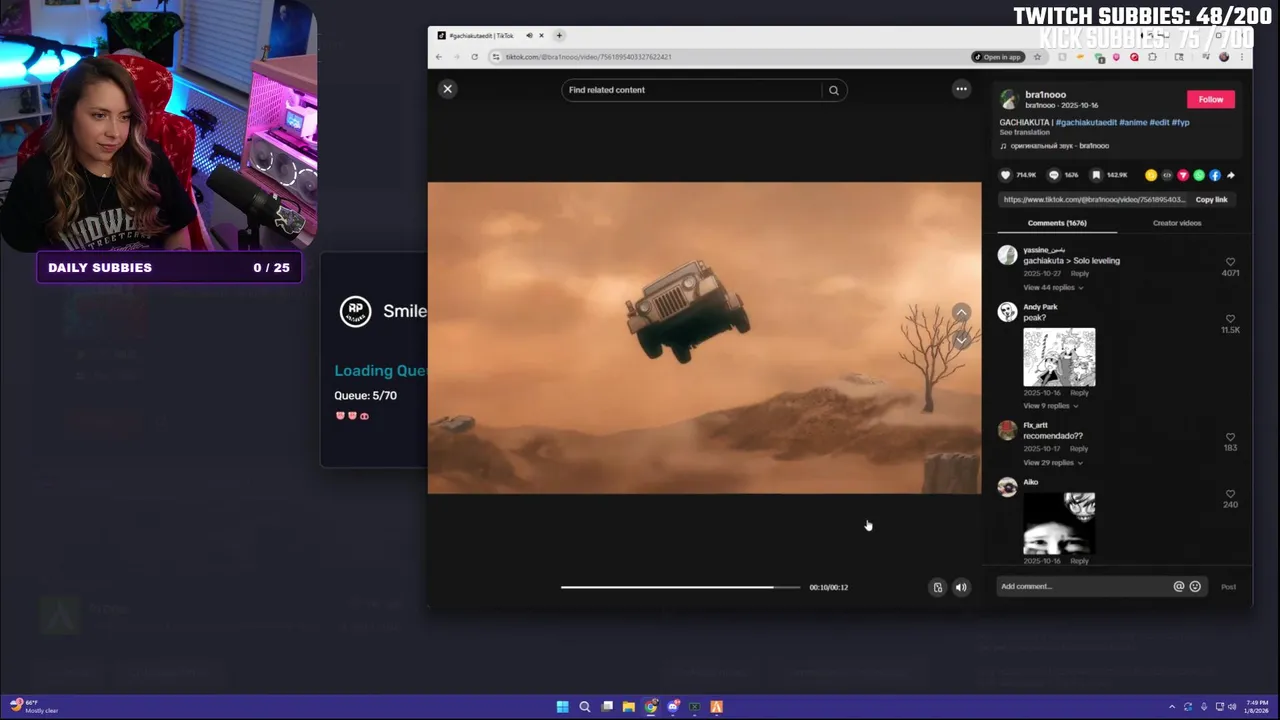Open Aiko's comment image

pyautogui.click(x=1059, y=523)
